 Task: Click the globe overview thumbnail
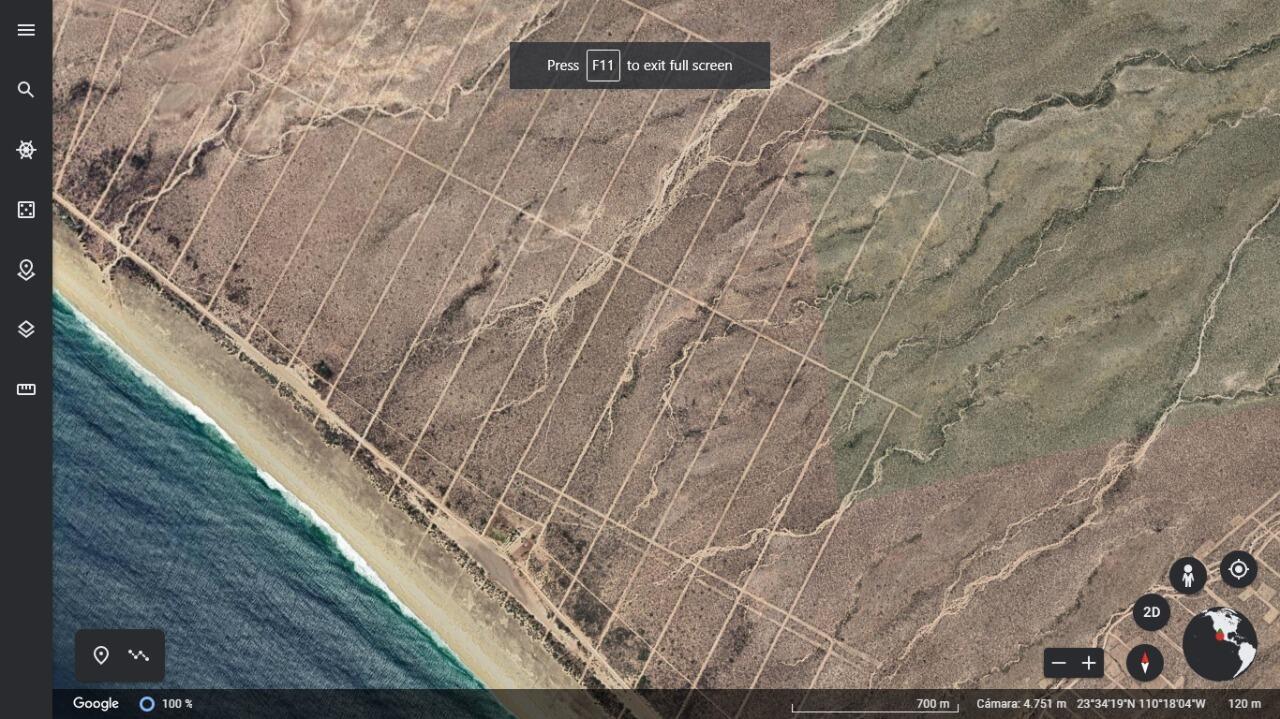[x=1222, y=644]
